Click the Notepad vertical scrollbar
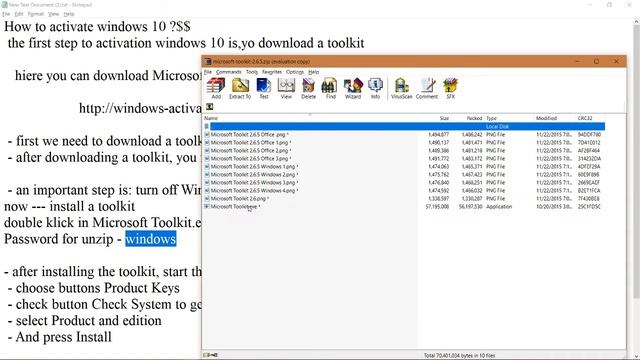Image resolution: width=640 pixels, height=360 pixels. coord(636,163)
